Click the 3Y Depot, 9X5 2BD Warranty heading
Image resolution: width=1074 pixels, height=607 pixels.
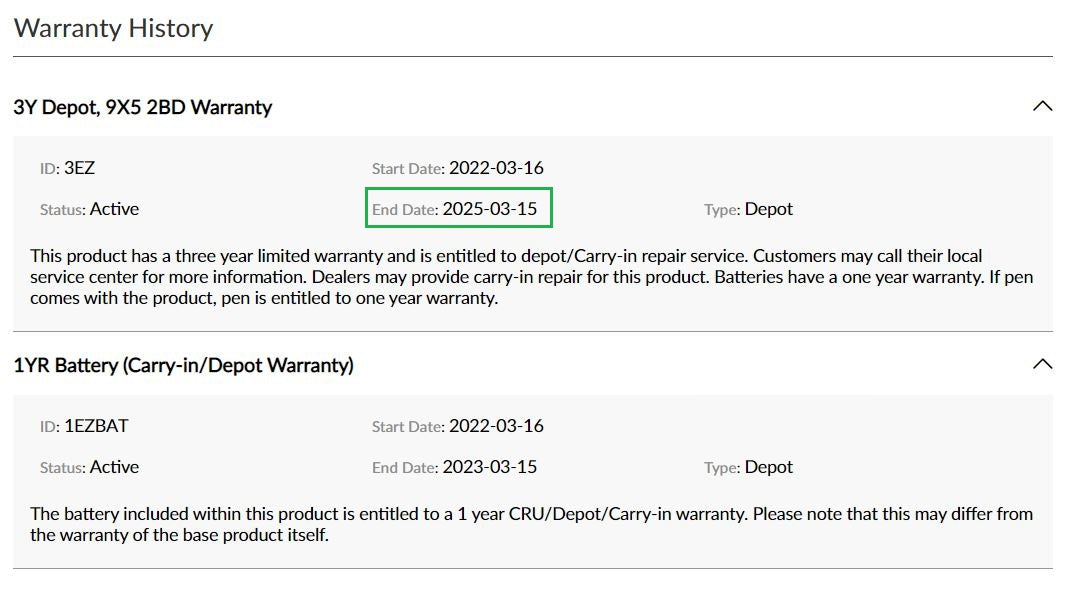click(x=142, y=108)
